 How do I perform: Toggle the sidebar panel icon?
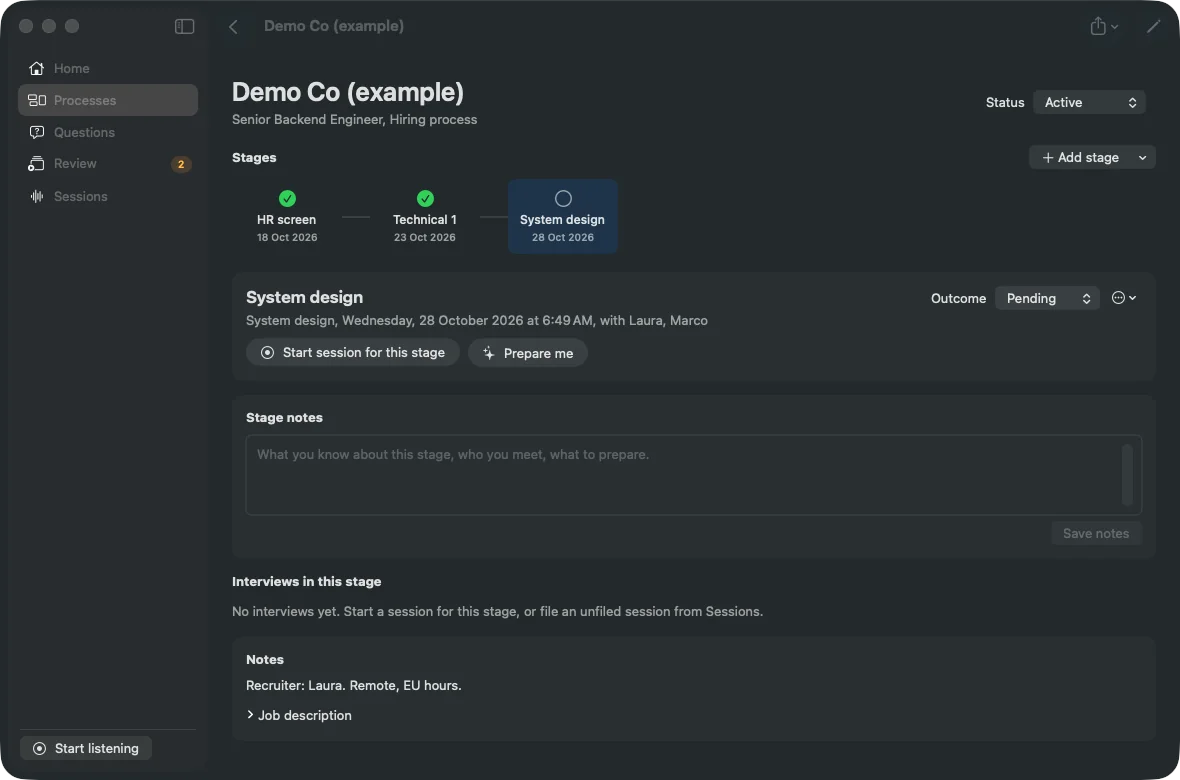[184, 26]
